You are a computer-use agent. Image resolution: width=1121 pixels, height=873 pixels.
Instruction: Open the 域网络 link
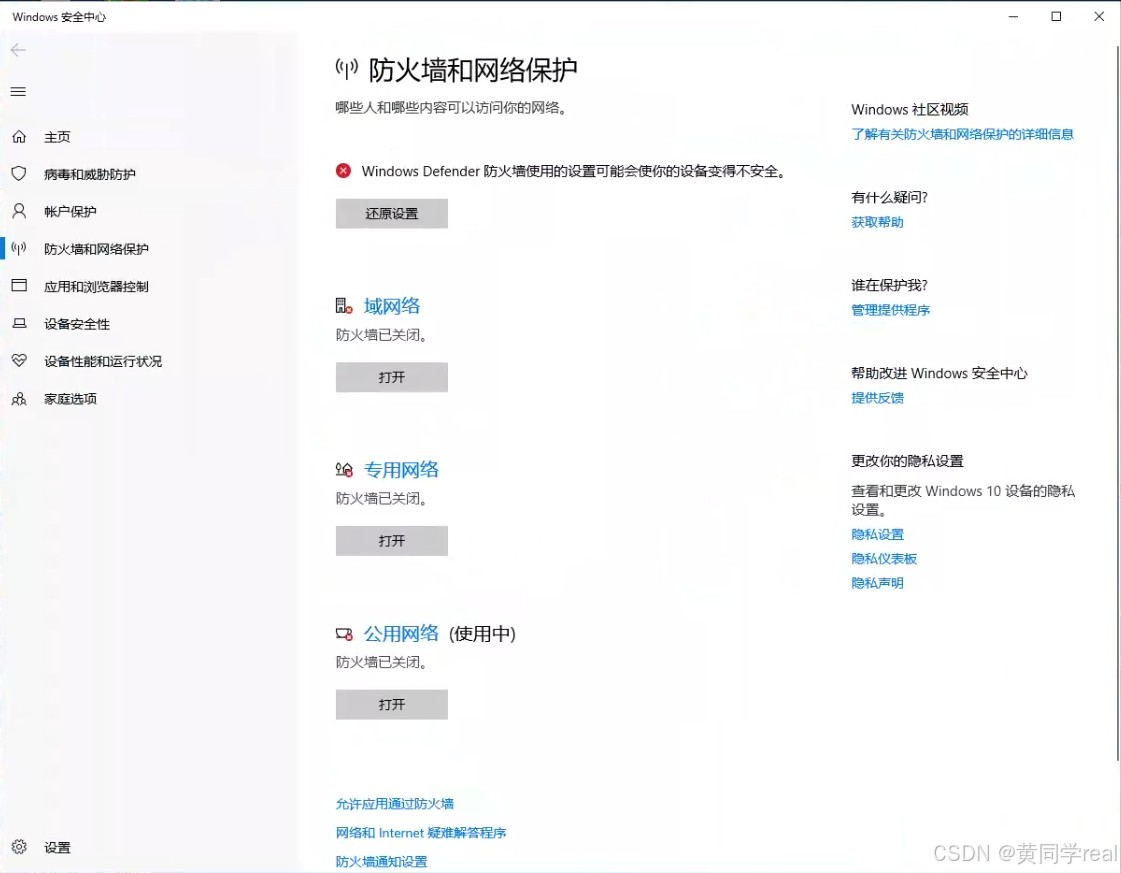(392, 306)
